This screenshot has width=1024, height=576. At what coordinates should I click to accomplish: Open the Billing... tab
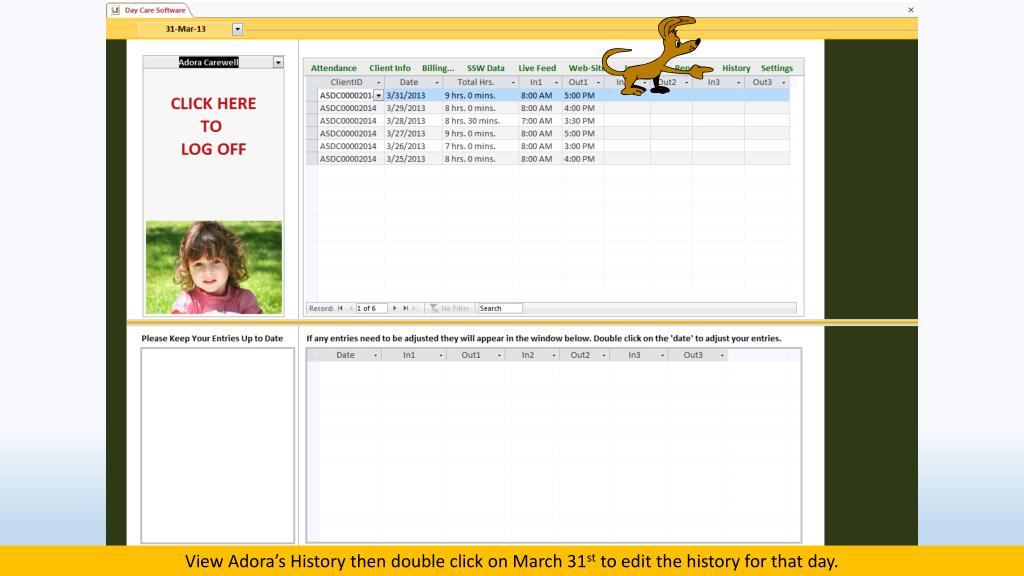(438, 68)
